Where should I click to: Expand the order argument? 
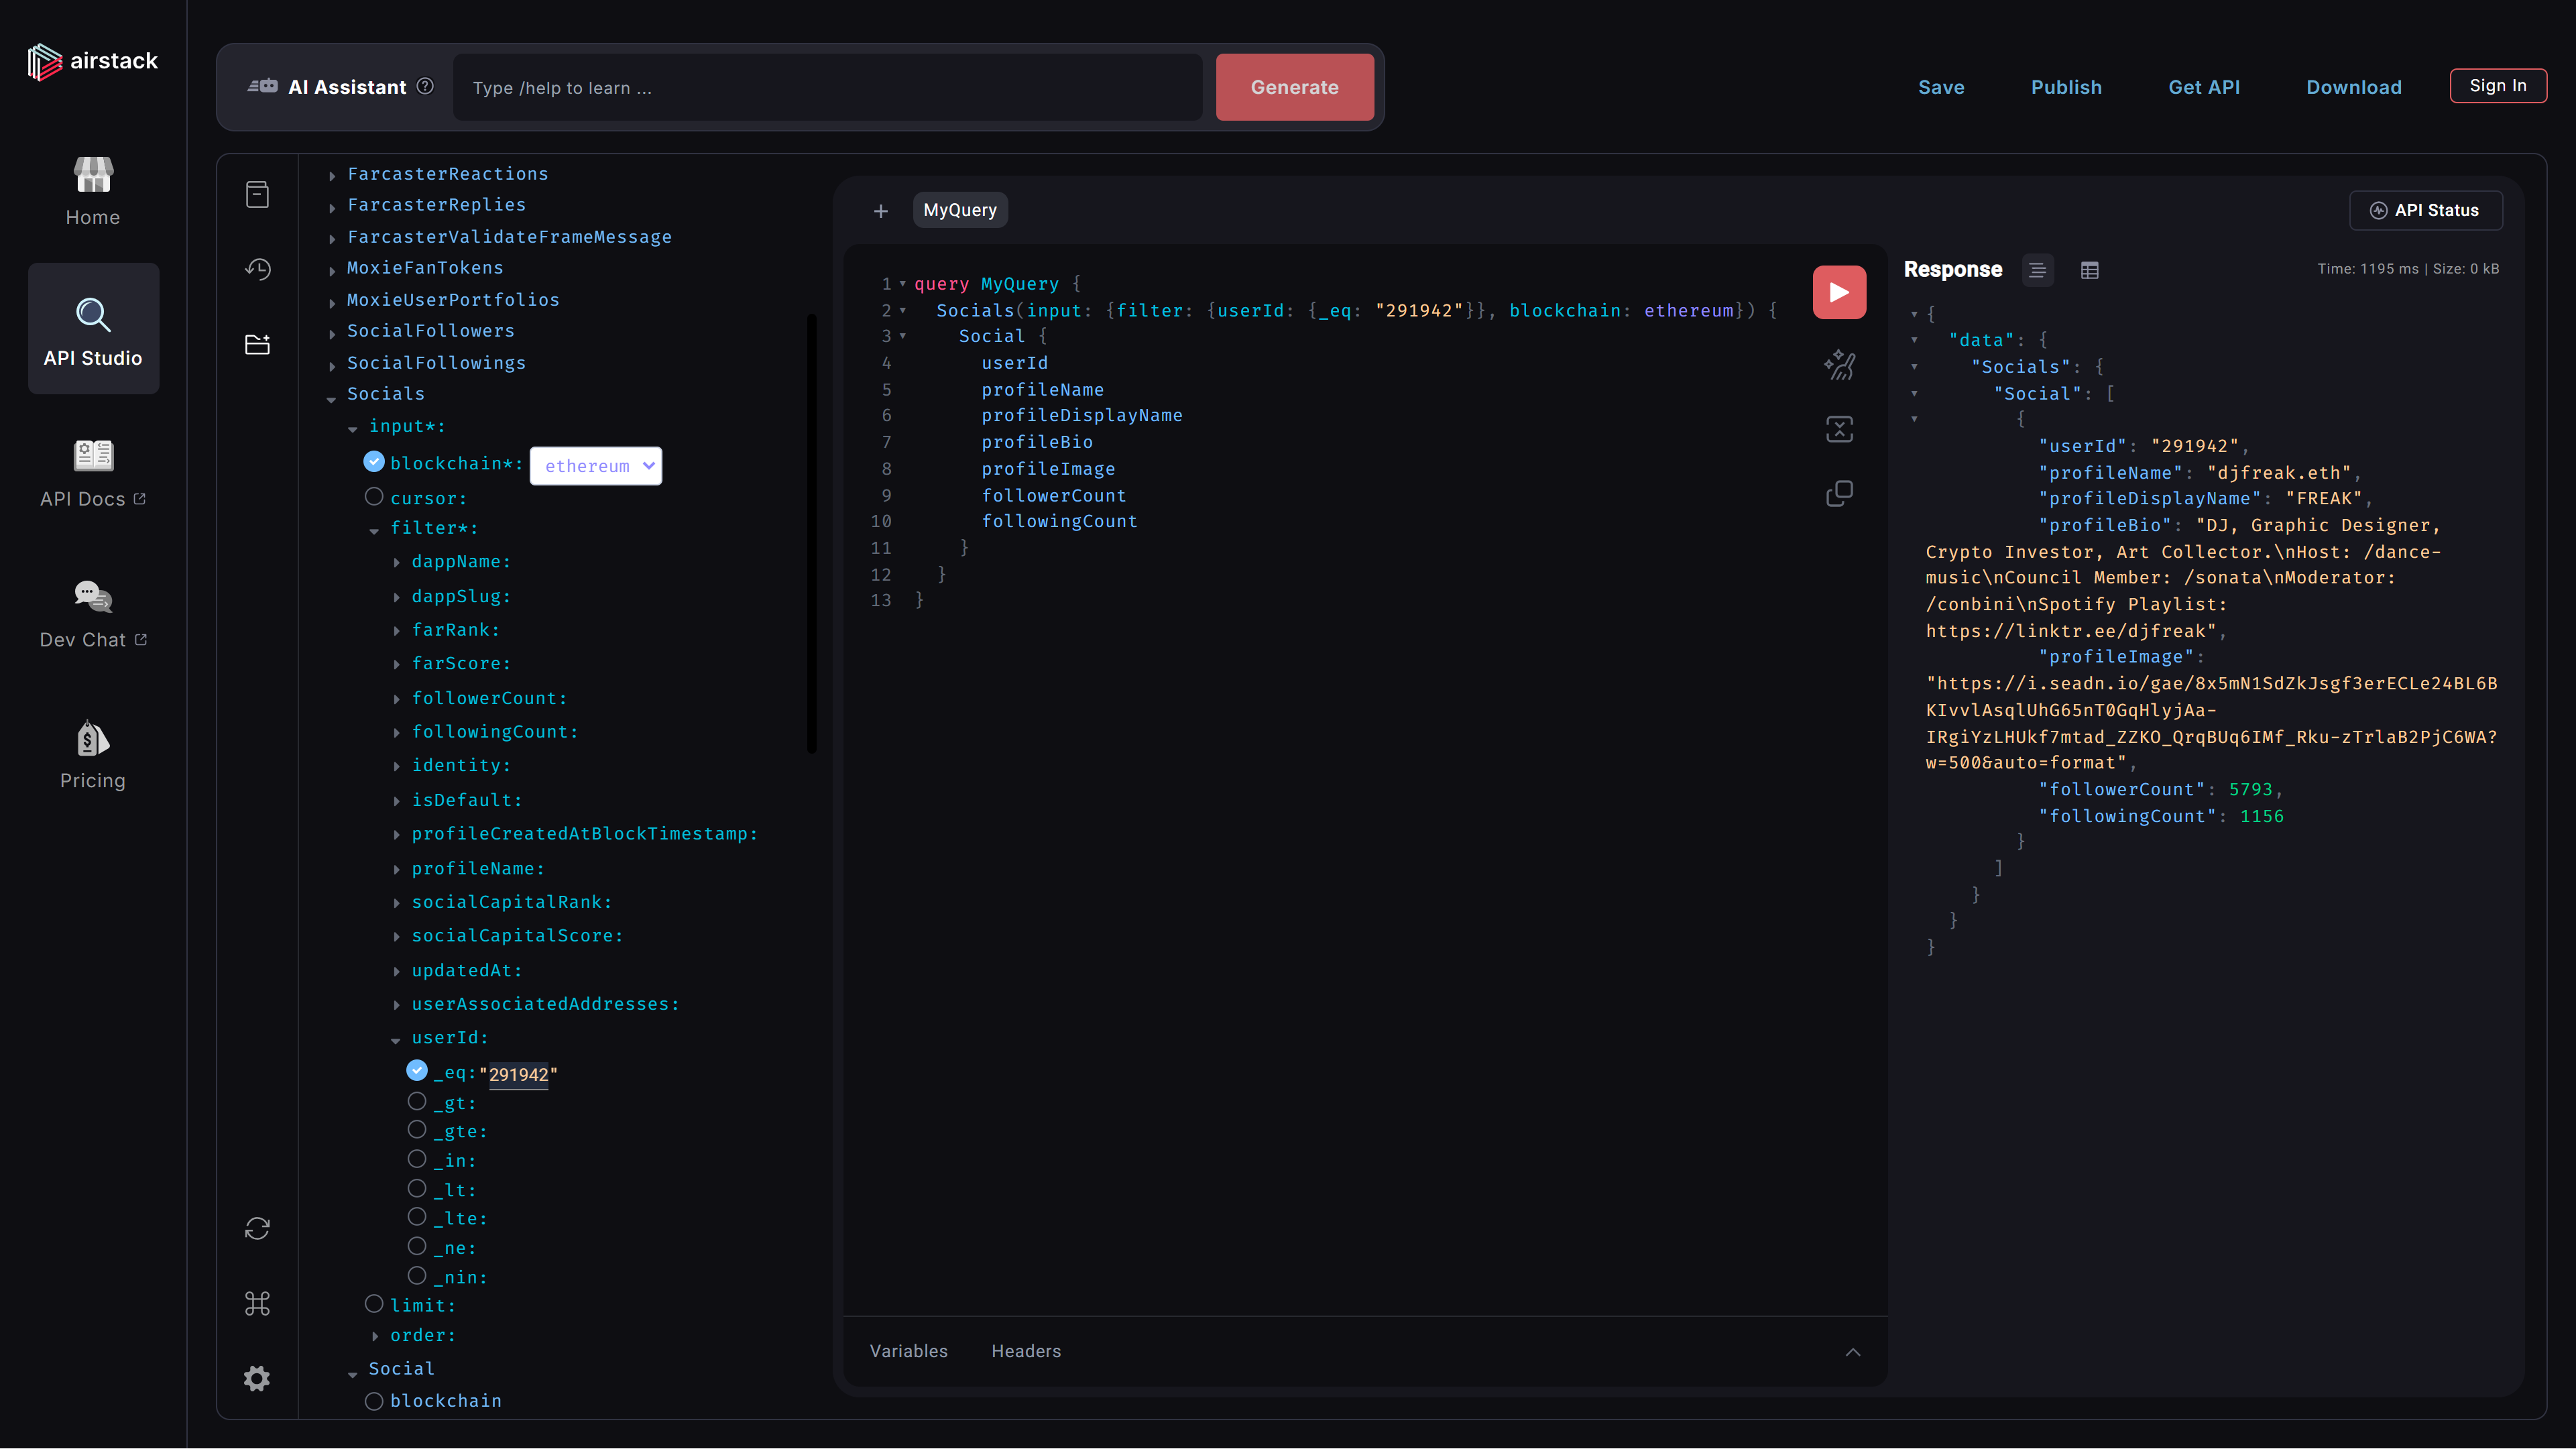pos(375,1336)
